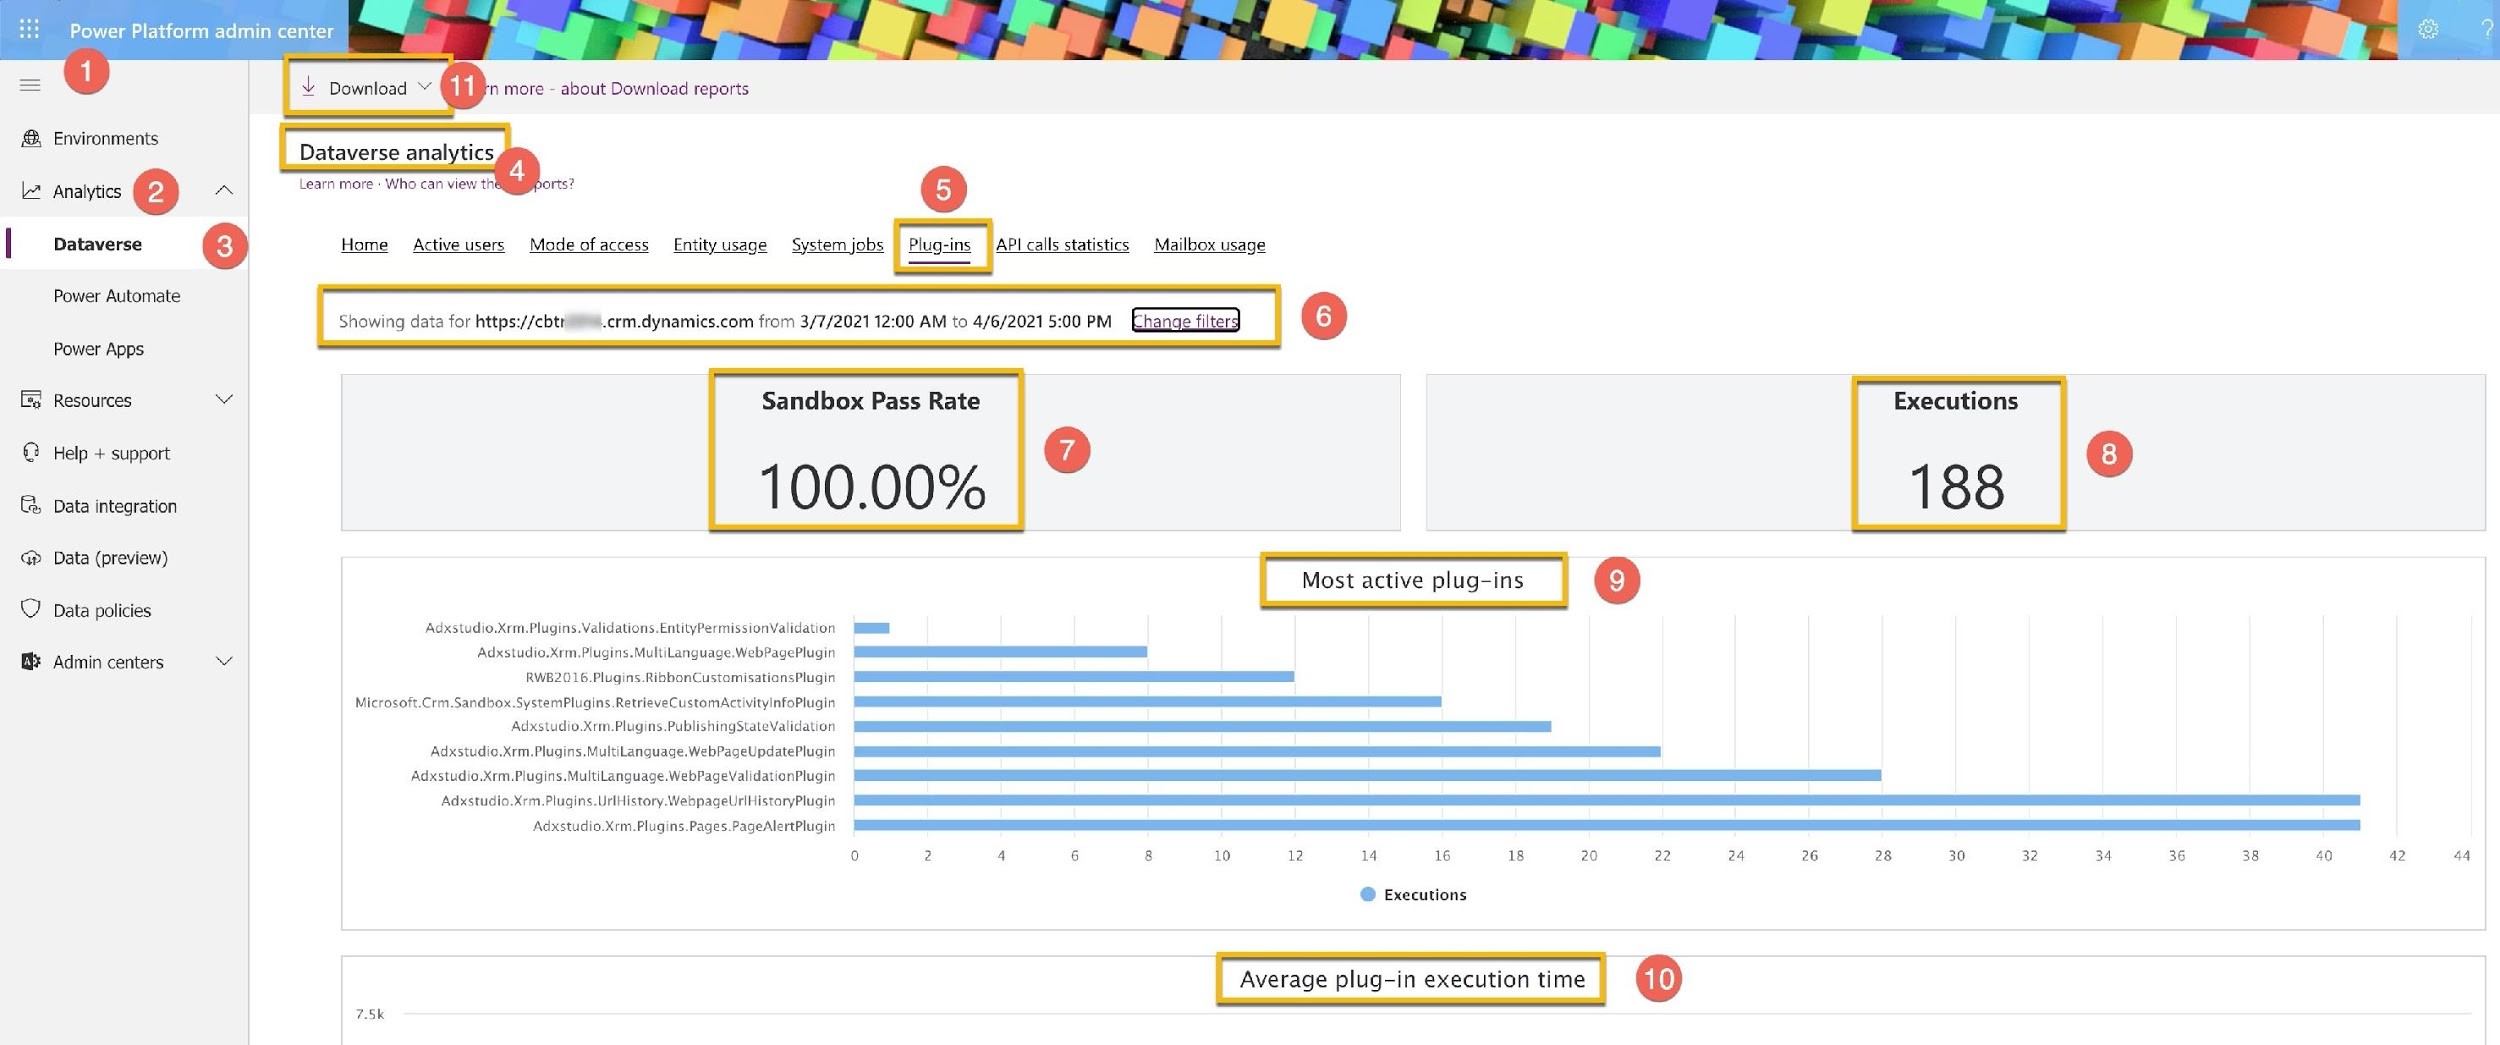
Task: Click the download arrow icon
Action: click(309, 87)
